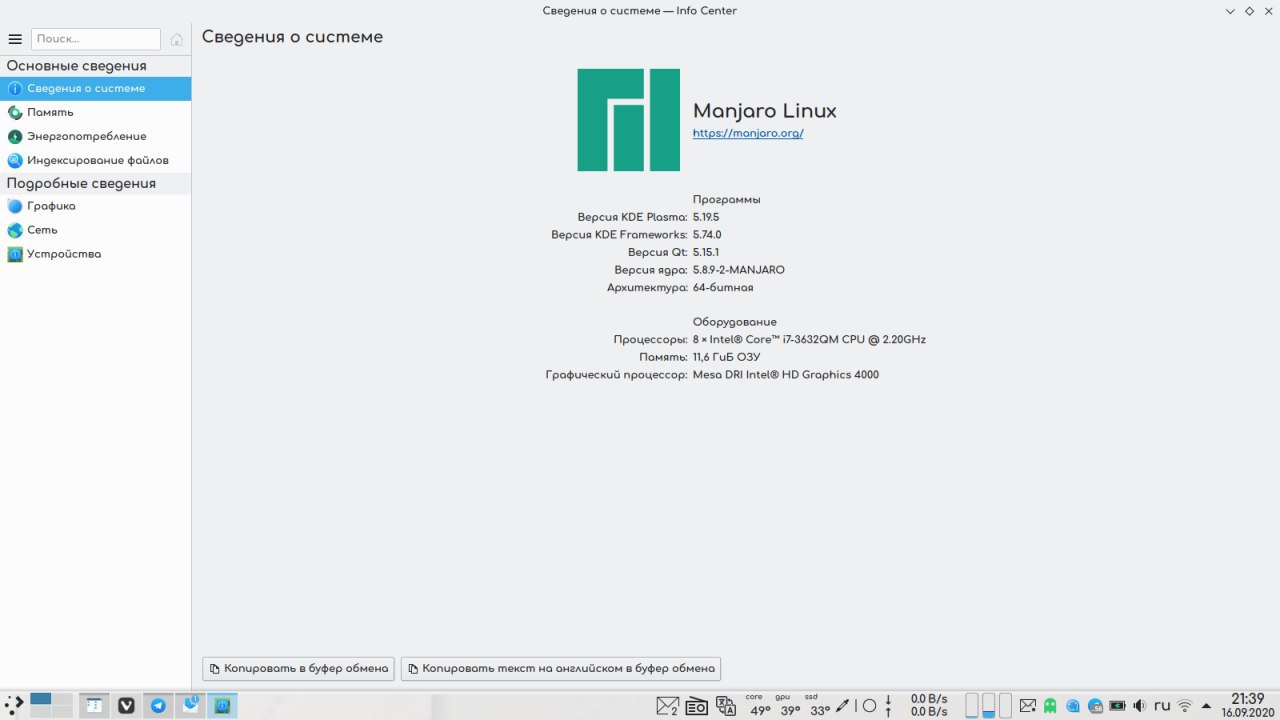Expand hidden system tray icons arrow
Image resolution: width=1280 pixels, height=720 pixels.
[x=1206, y=706]
